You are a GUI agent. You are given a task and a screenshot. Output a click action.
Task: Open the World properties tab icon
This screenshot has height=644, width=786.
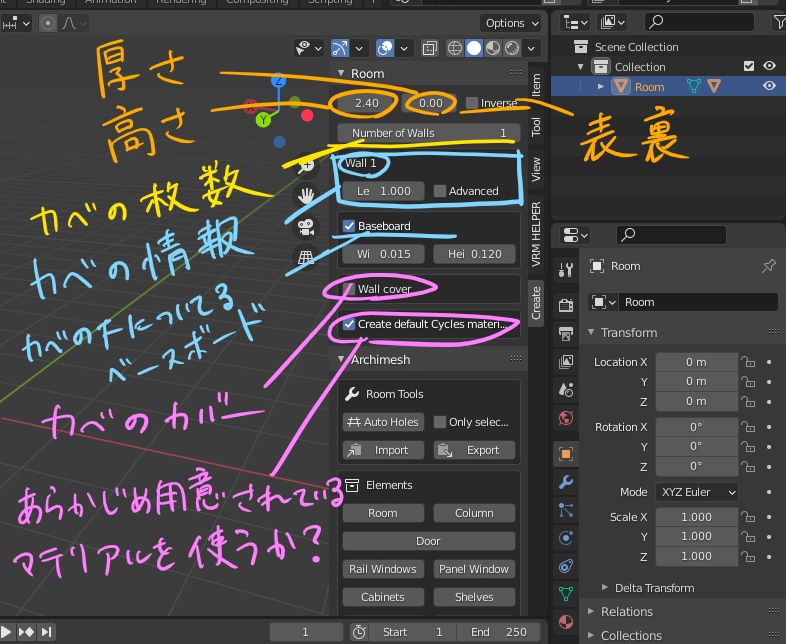566,417
